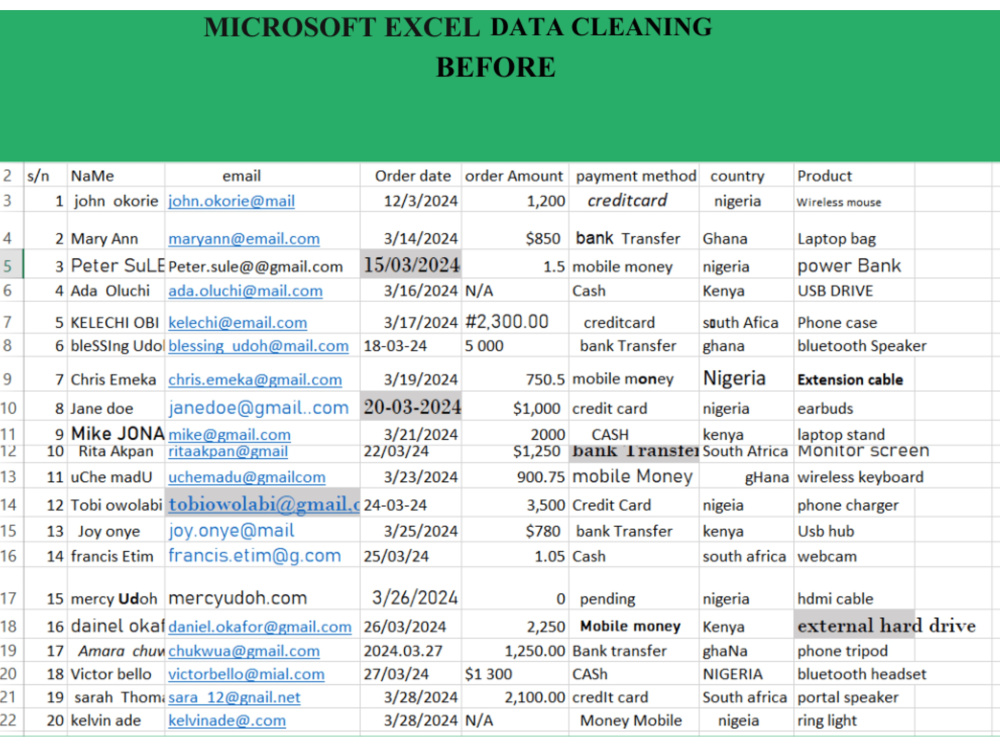Screen dimensions: 1000x750
Task: Select the 'Order date' header cell
Action: (x=411, y=175)
